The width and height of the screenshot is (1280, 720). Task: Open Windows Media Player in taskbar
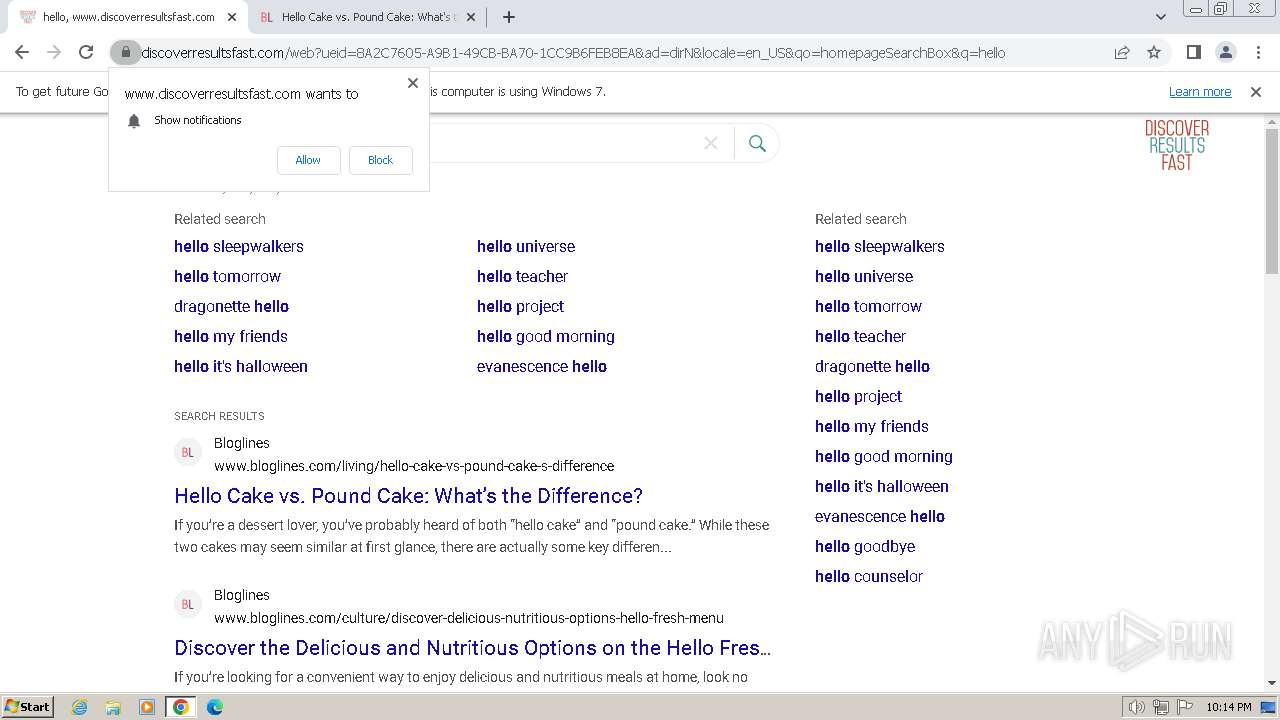click(x=146, y=707)
